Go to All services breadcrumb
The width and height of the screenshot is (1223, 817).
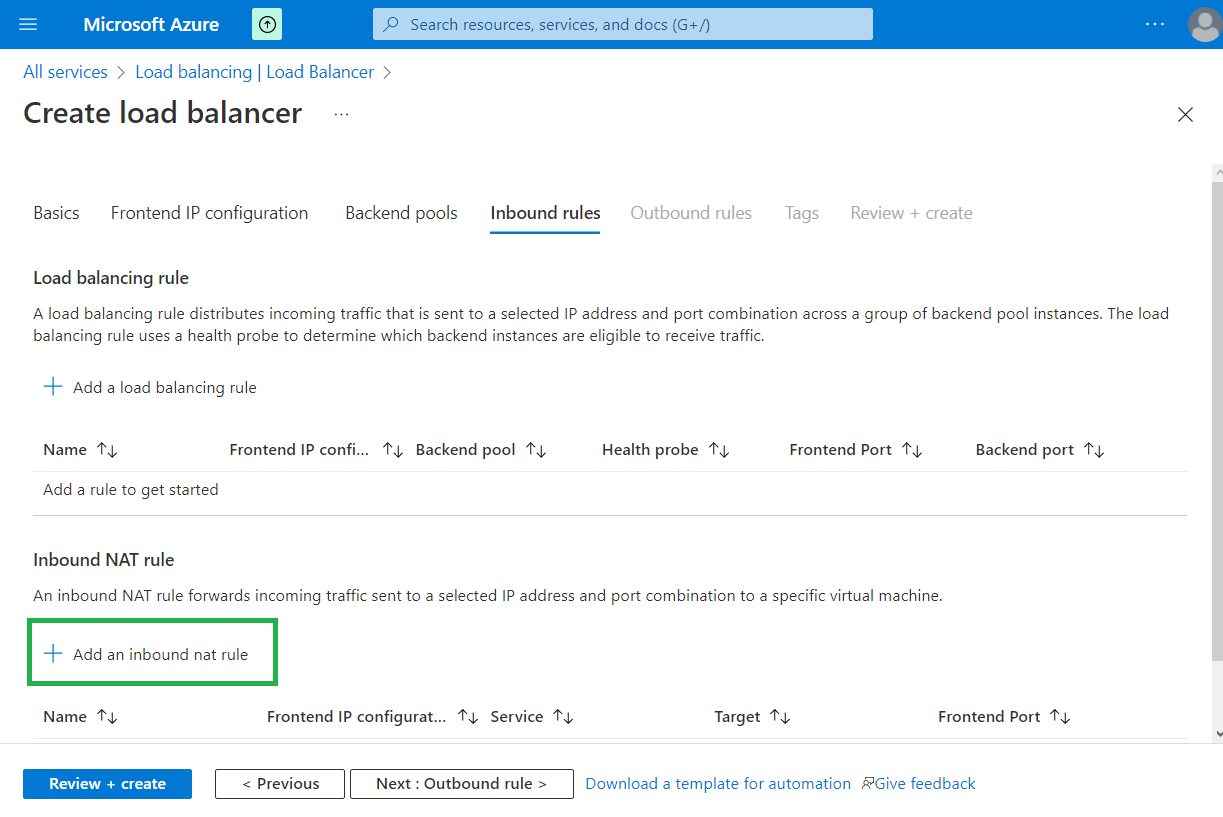click(x=66, y=72)
